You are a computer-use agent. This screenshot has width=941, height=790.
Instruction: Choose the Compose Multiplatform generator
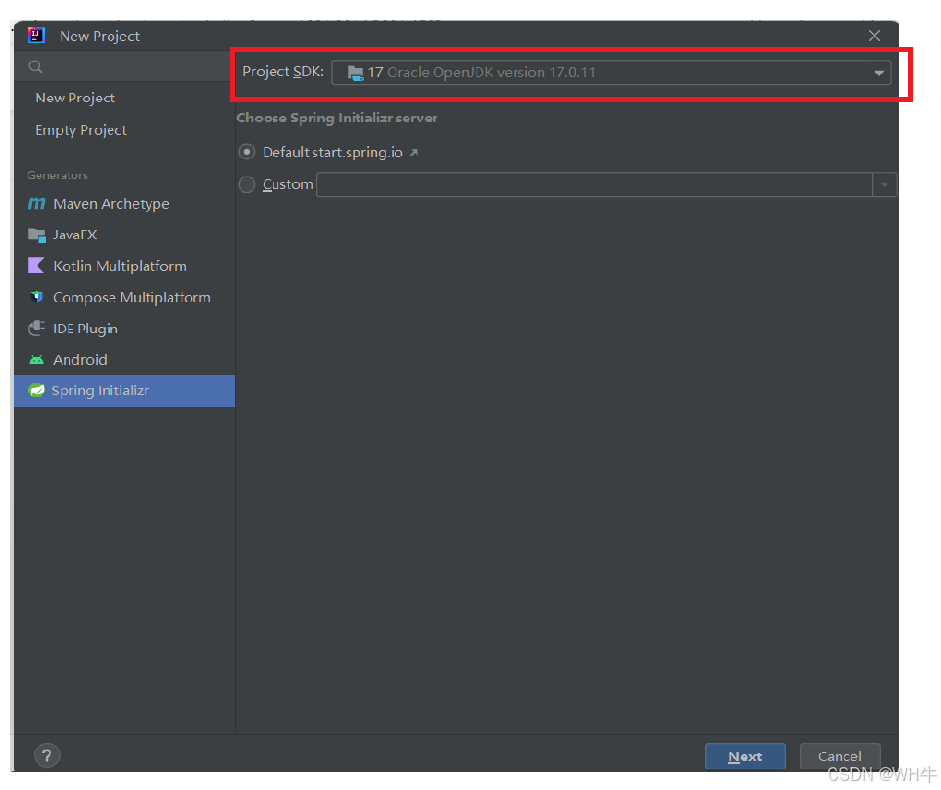click(124, 297)
